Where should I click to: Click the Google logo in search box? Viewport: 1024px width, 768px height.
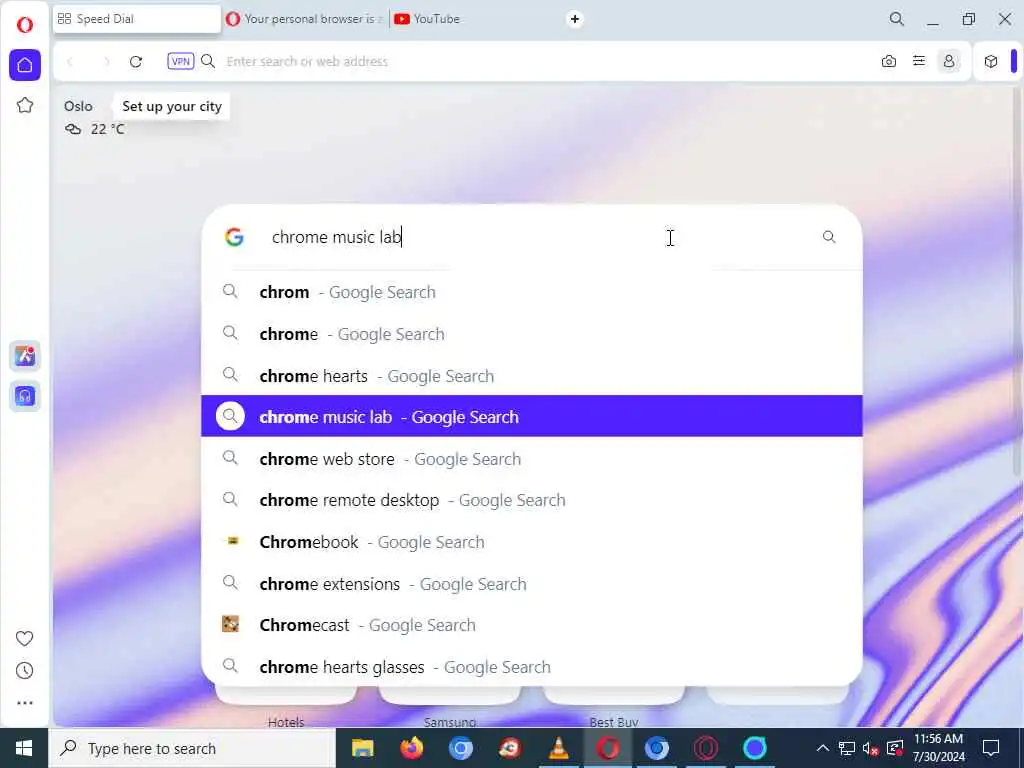pyautogui.click(x=234, y=237)
